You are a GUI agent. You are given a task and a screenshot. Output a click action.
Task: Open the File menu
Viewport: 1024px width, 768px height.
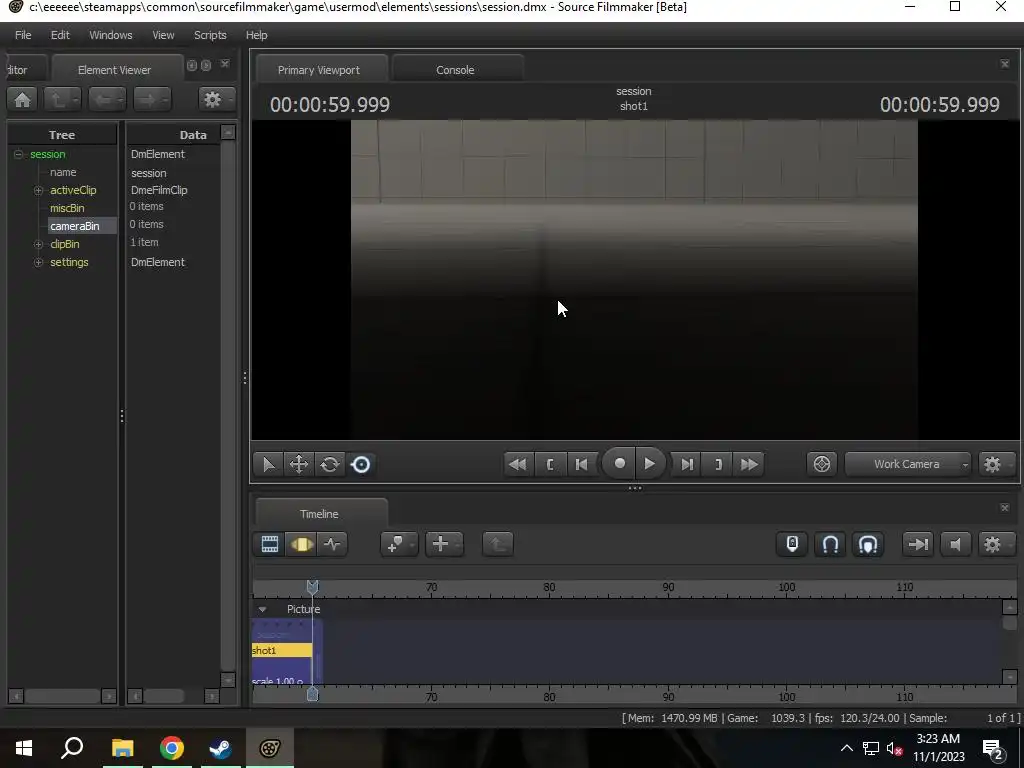[23, 35]
